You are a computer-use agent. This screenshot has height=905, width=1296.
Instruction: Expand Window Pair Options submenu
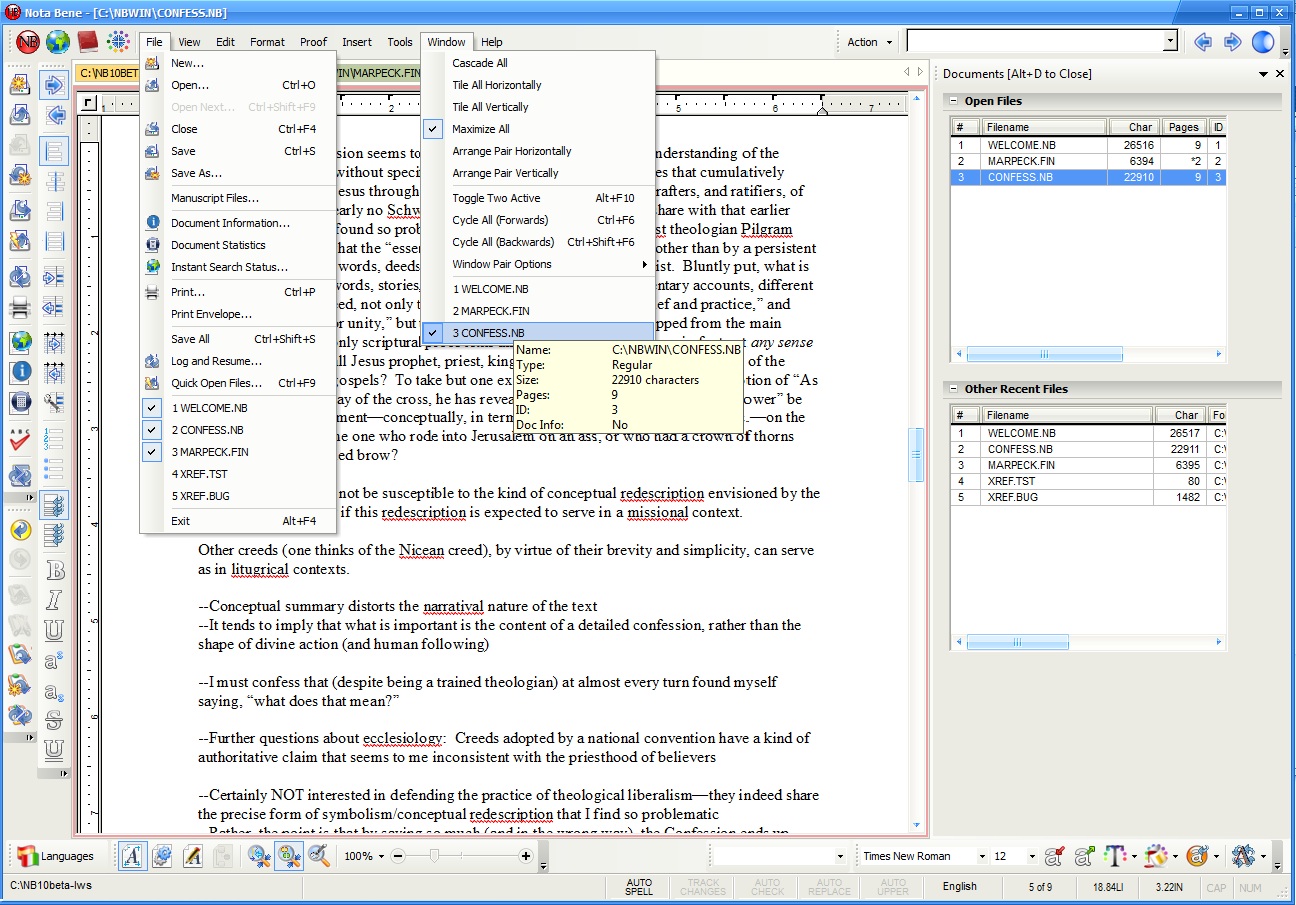pos(538,264)
